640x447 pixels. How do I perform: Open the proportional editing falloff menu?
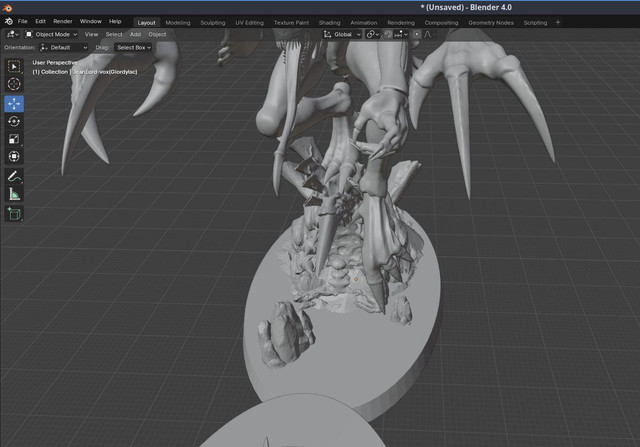pyautogui.click(x=428, y=34)
